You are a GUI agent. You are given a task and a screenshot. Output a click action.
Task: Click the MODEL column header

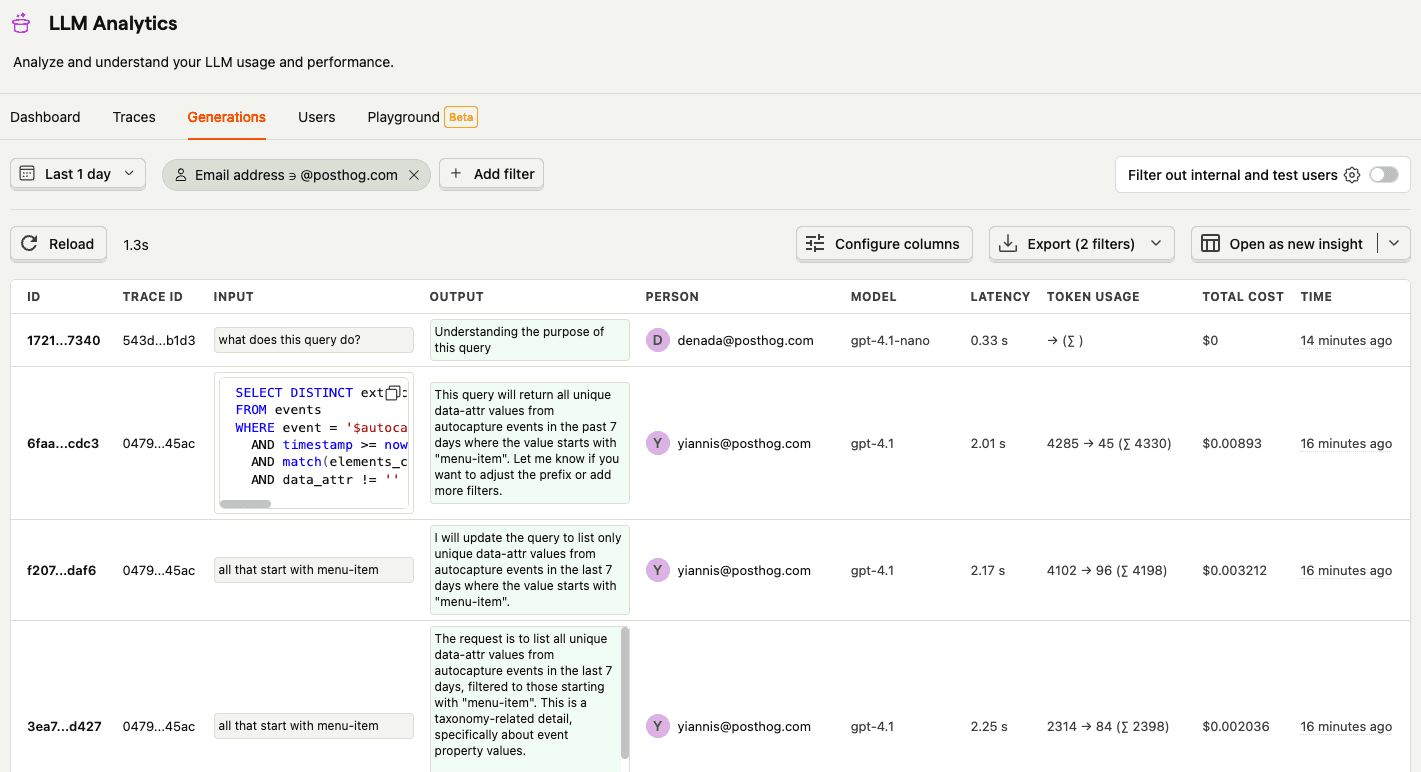874,297
